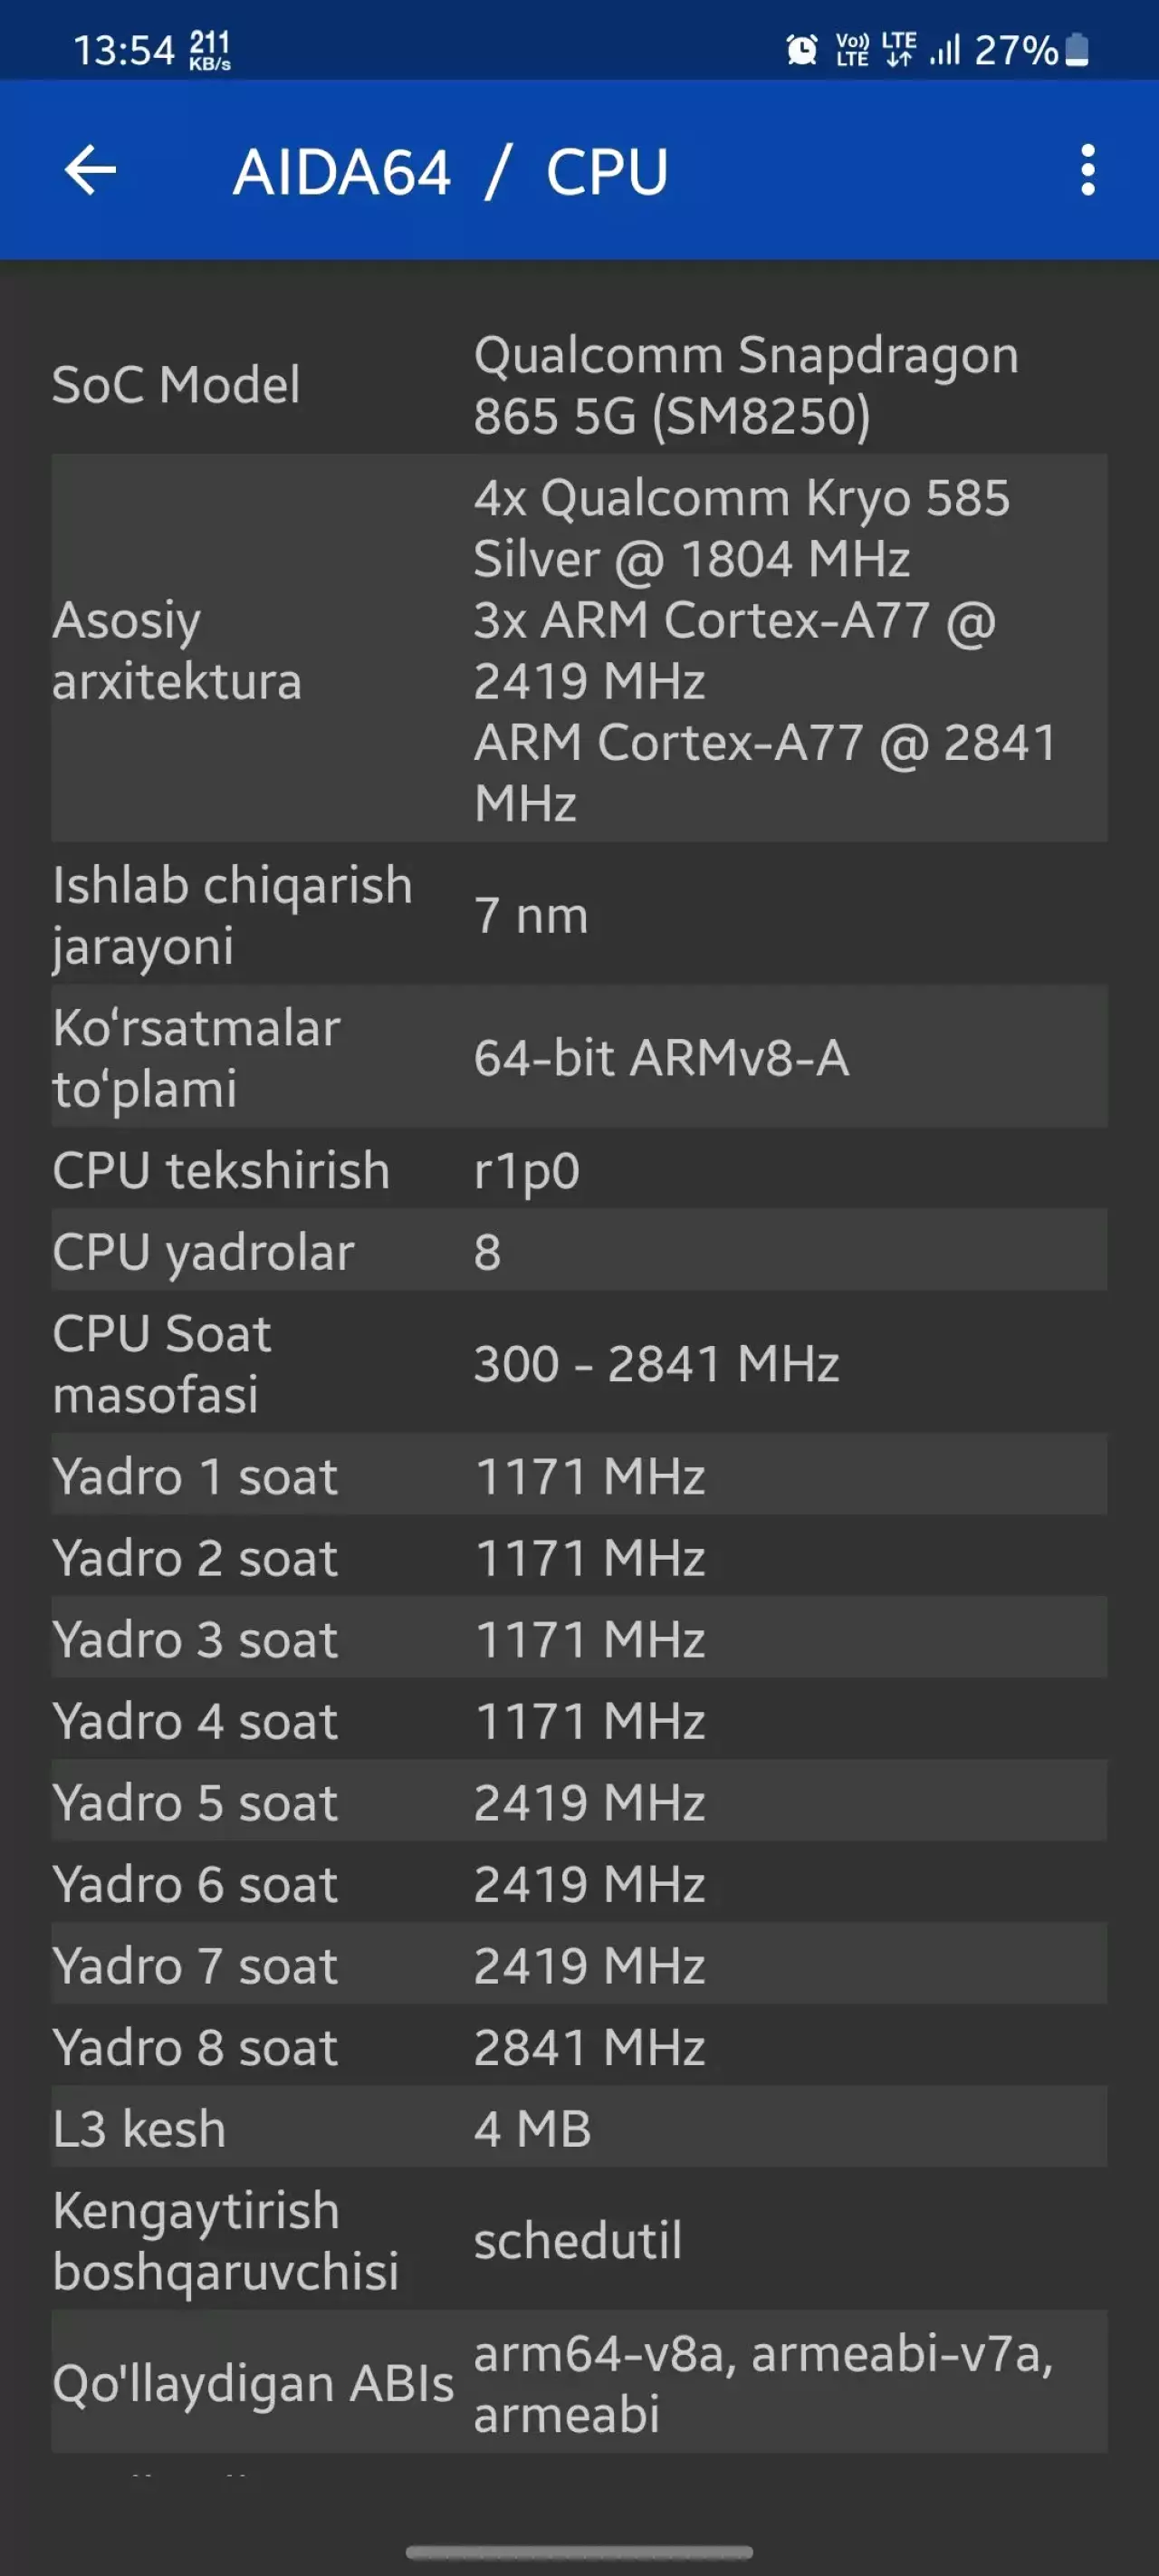Tap the Yadro 8 soat 2841 MHz row
1159x2576 pixels.
coord(579,2046)
